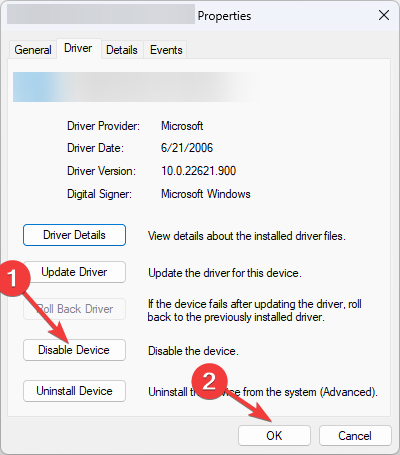Go to the Events tab
Image resolution: width=400 pixels, height=455 pixels.
[x=166, y=50]
